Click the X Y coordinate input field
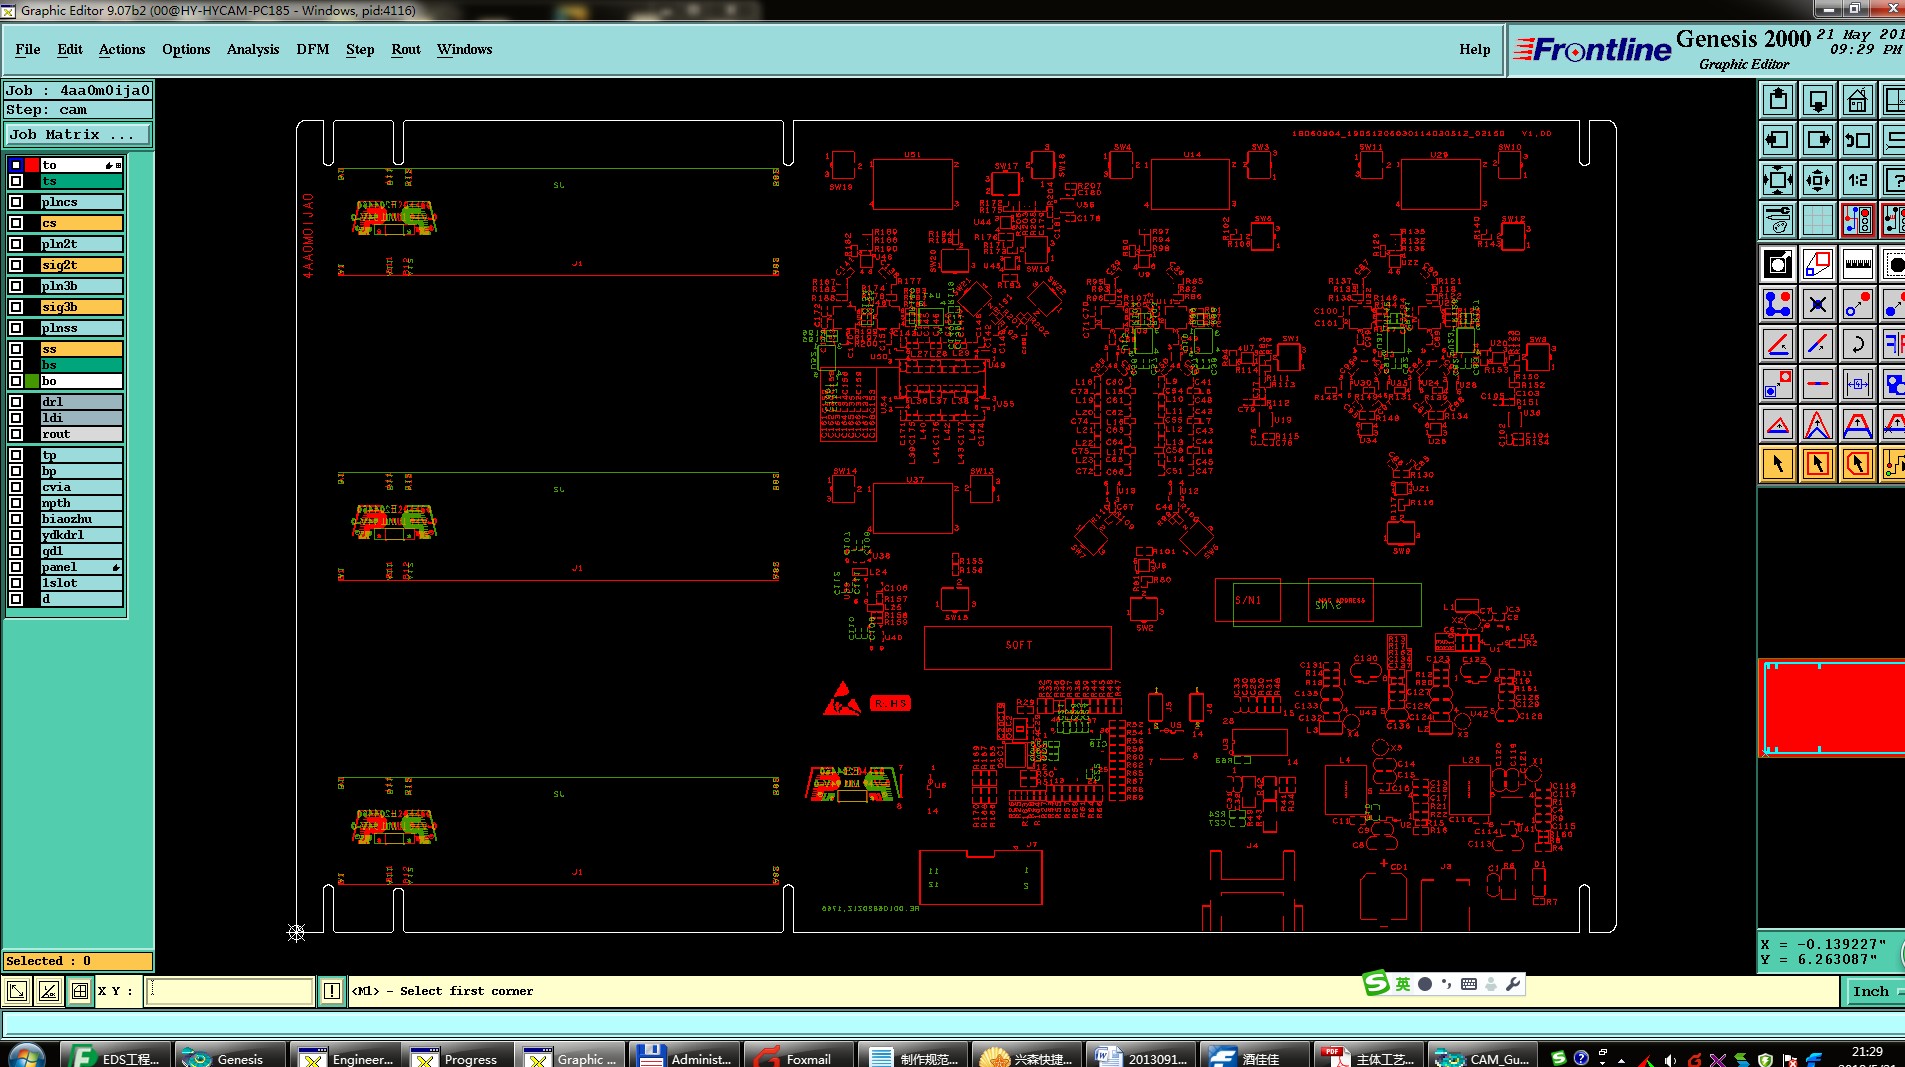Screen dimensions: 1905x1067 point(230,991)
